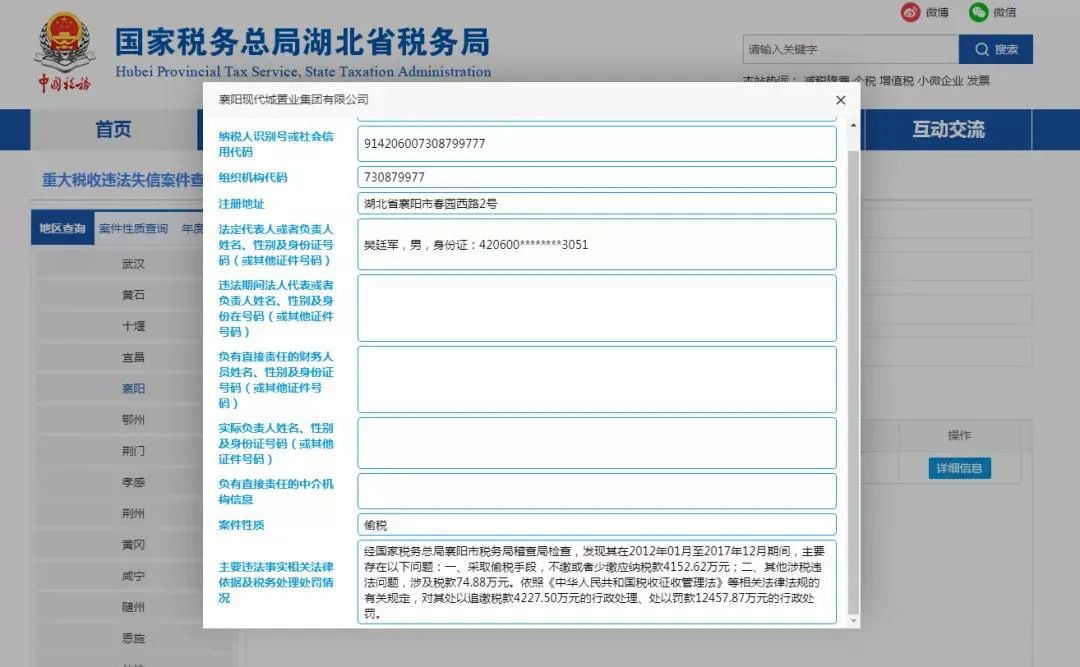Click the 详细信息 button

pyautogui.click(x=959, y=467)
